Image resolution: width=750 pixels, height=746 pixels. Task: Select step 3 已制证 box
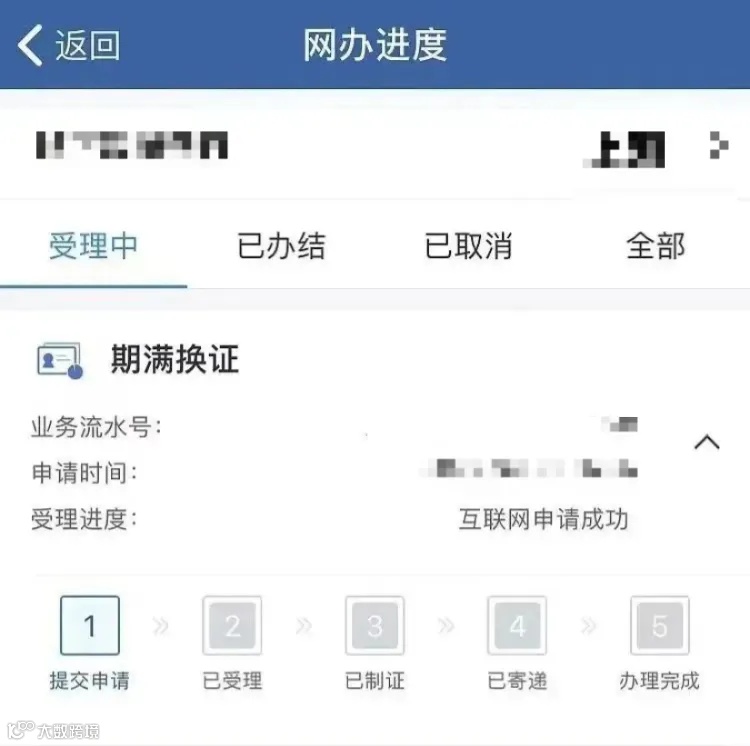pyautogui.click(x=375, y=625)
